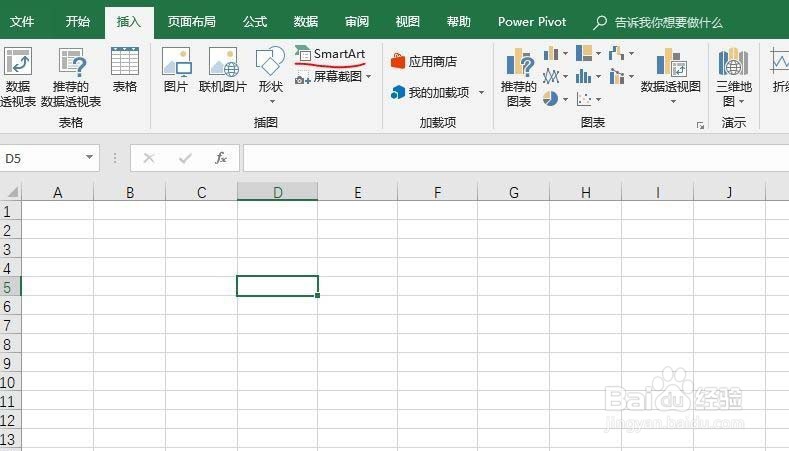Insert a Line sparkline (折线)
This screenshot has width=789, height=451.
coord(779,69)
